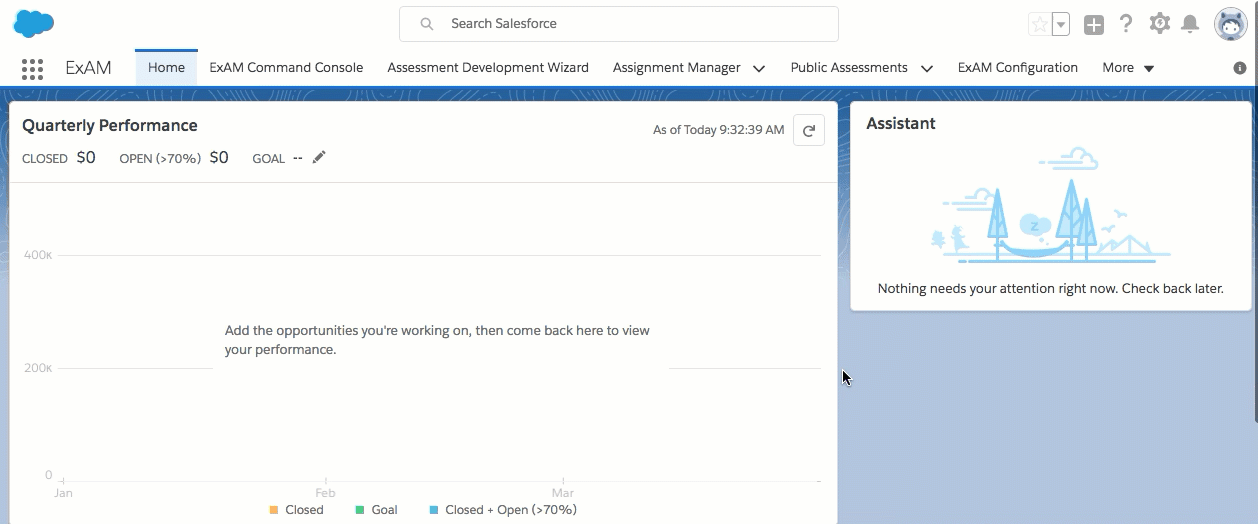This screenshot has width=1258, height=524.
Task: Edit the goal with pencil icon
Action: tap(319, 157)
